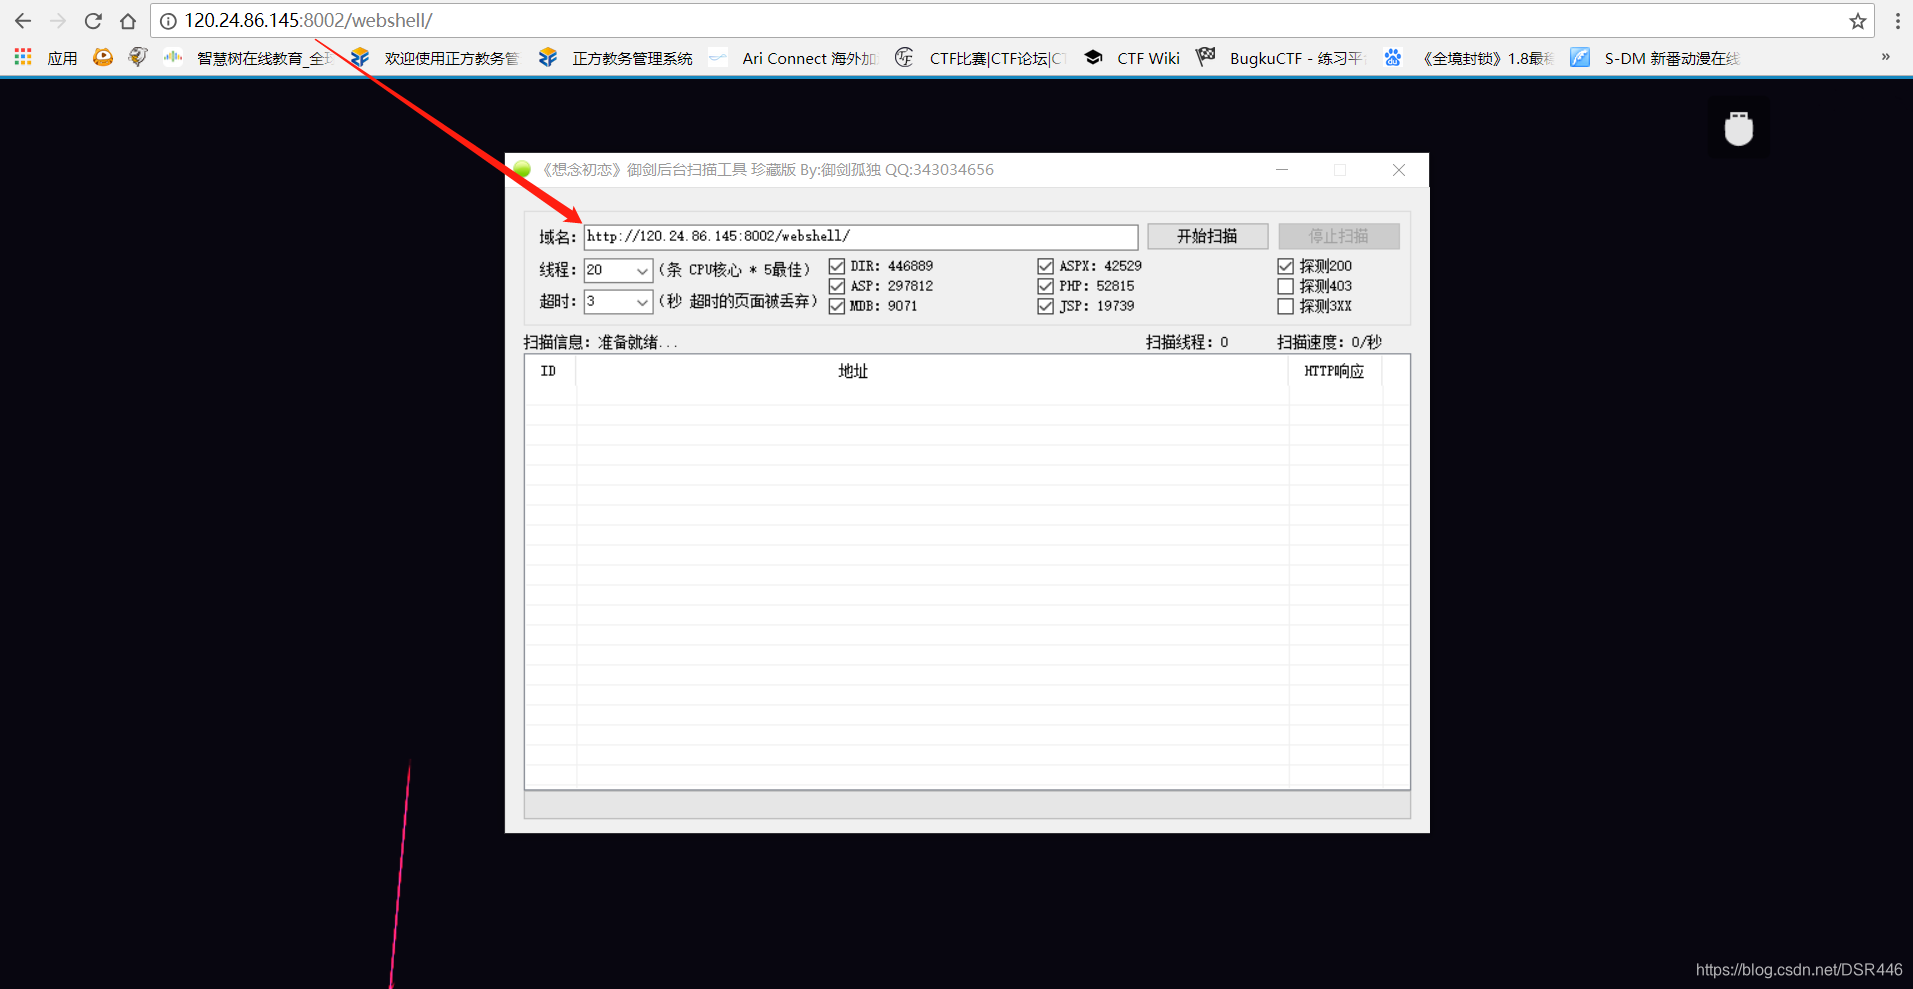The image size is (1913, 989).
Task: Toggle the ASP: 297812 checkbox
Action: (x=837, y=286)
